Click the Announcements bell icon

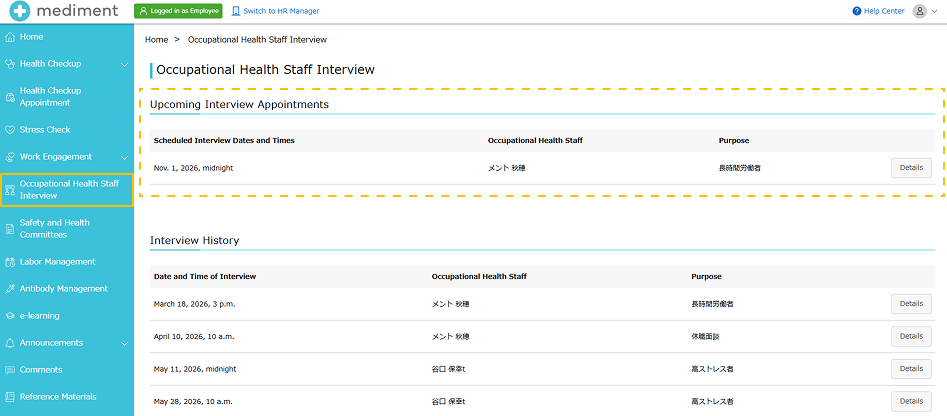click(x=9, y=343)
